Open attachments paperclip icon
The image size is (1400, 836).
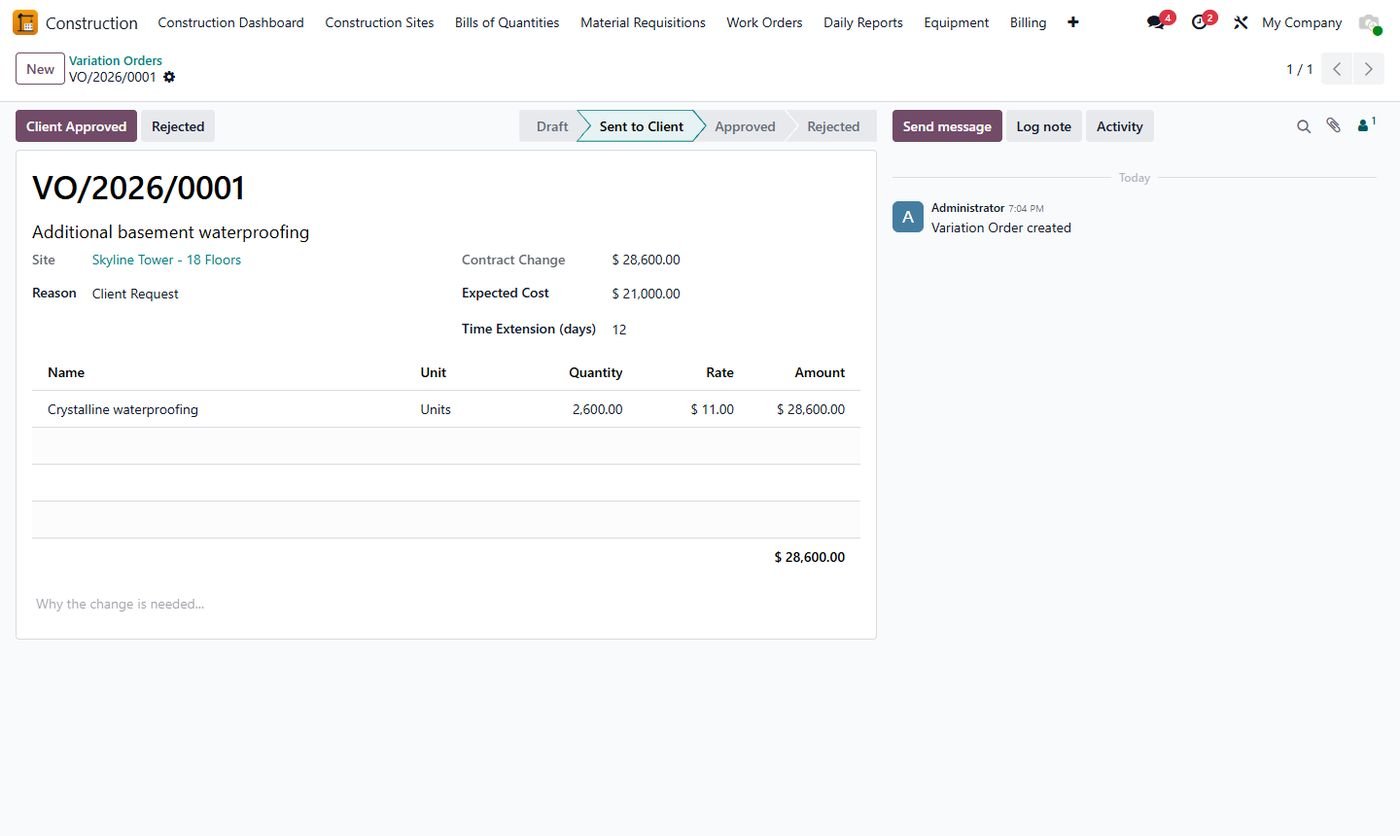pos(1333,126)
